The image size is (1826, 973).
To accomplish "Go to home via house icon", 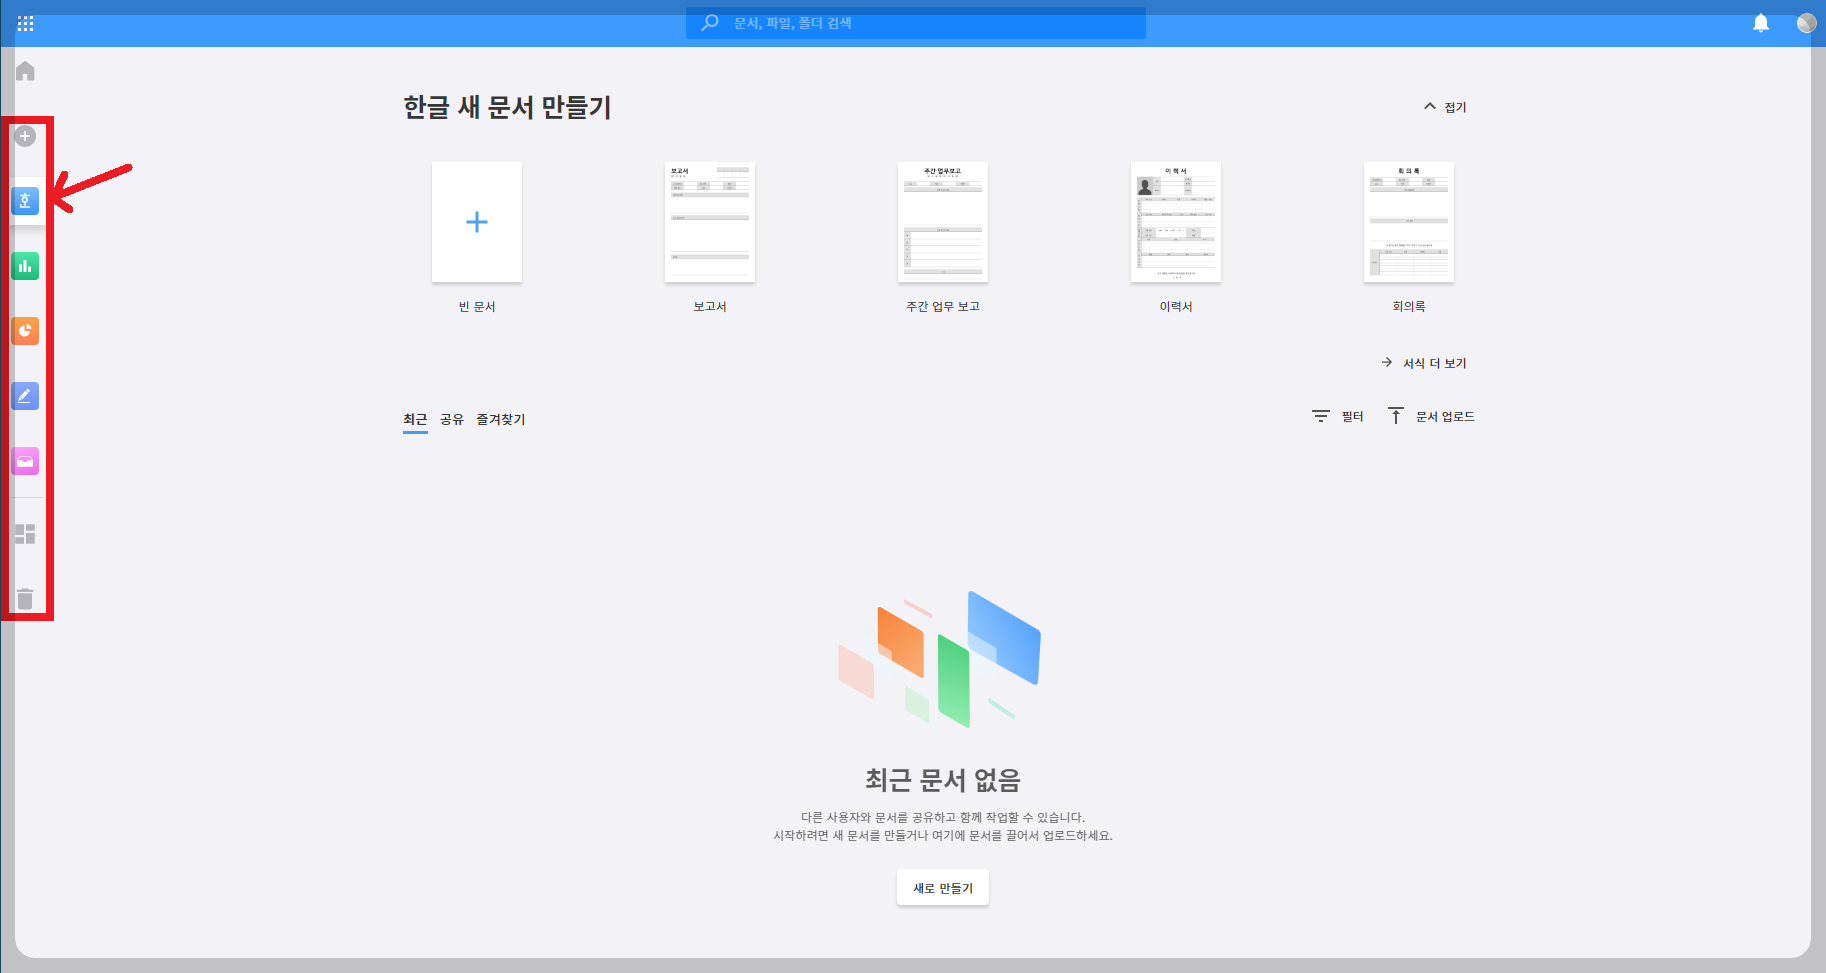I will (x=26, y=71).
